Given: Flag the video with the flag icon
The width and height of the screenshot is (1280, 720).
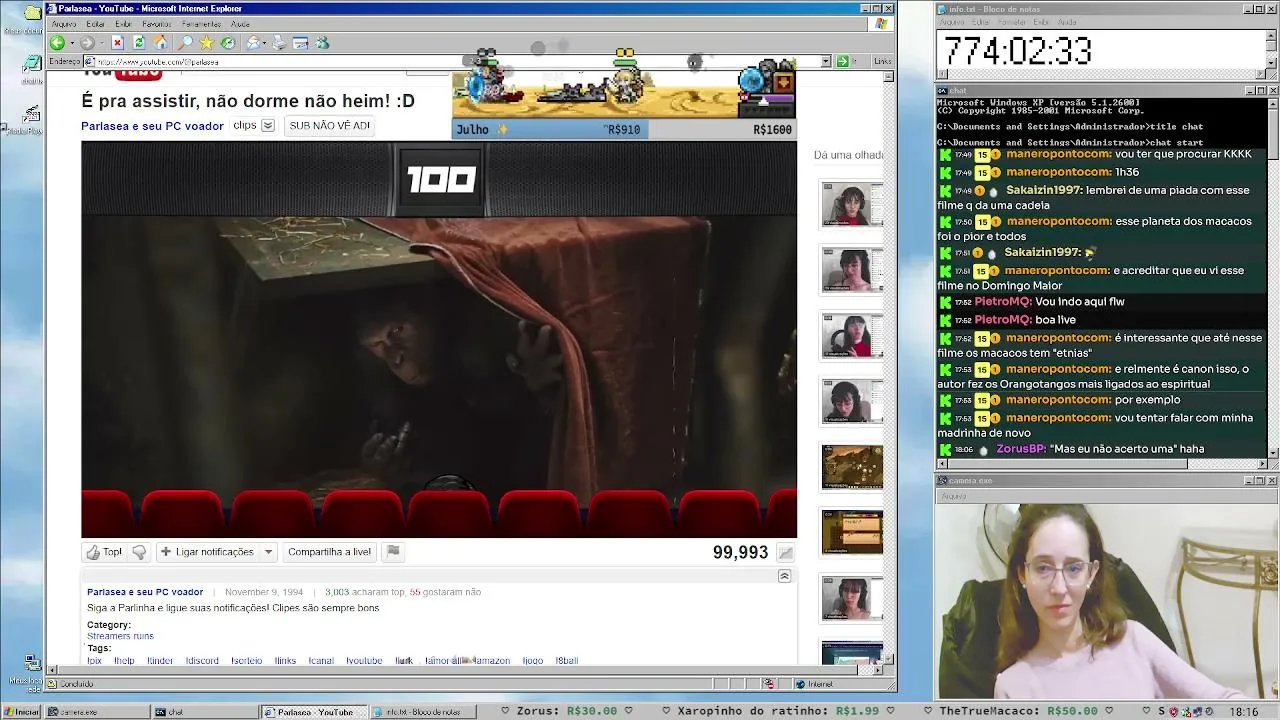Looking at the screenshot, I should coord(393,551).
